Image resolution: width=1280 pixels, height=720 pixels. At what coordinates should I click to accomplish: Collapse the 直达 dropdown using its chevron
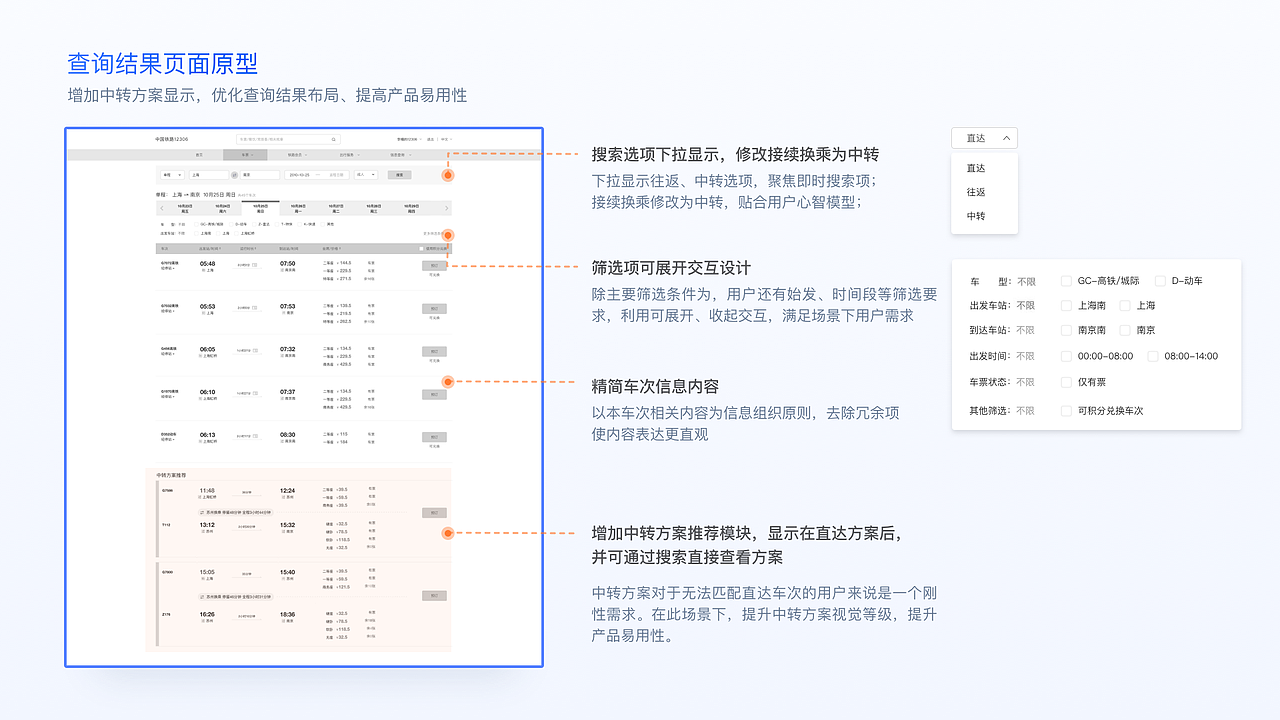click(1008, 137)
